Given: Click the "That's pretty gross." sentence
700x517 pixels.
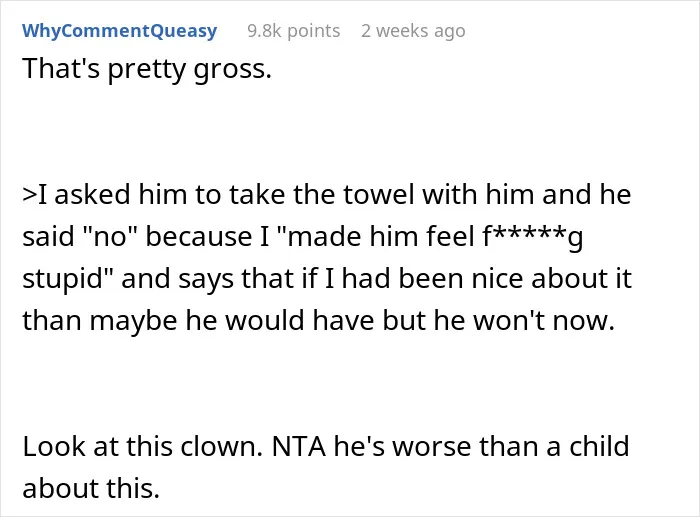Looking at the screenshot, I should coord(147,69).
